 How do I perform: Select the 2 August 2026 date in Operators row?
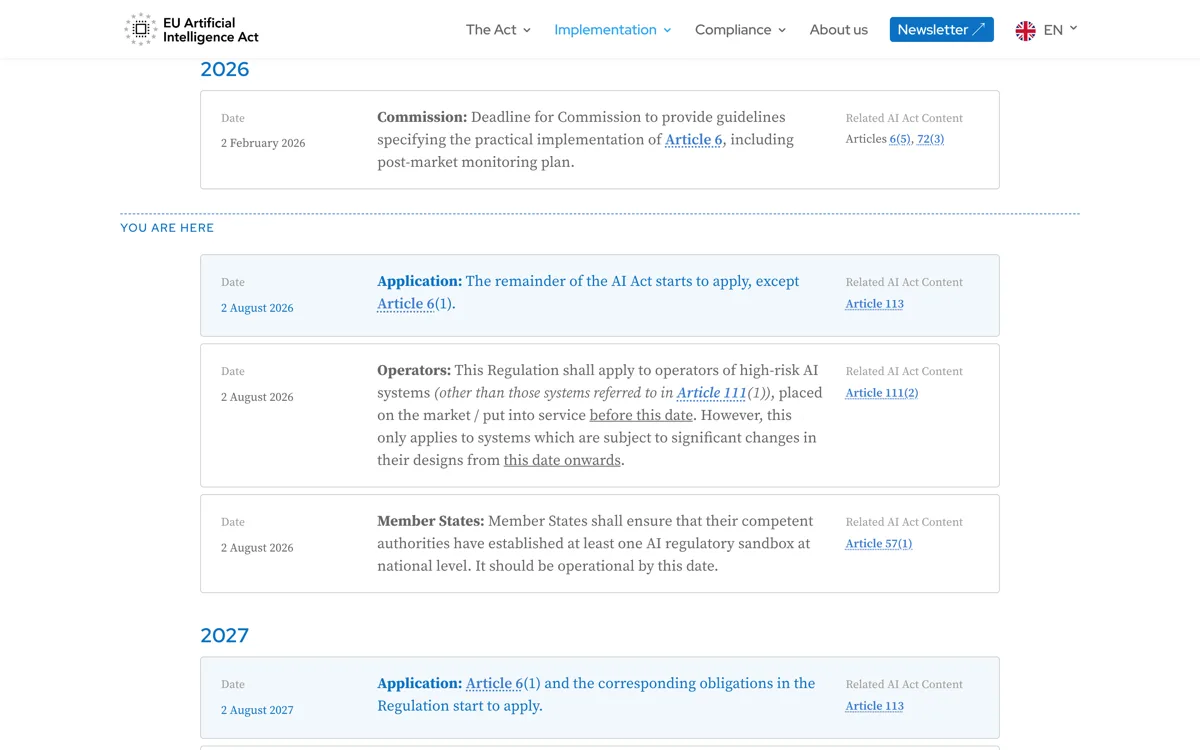[x=257, y=397]
